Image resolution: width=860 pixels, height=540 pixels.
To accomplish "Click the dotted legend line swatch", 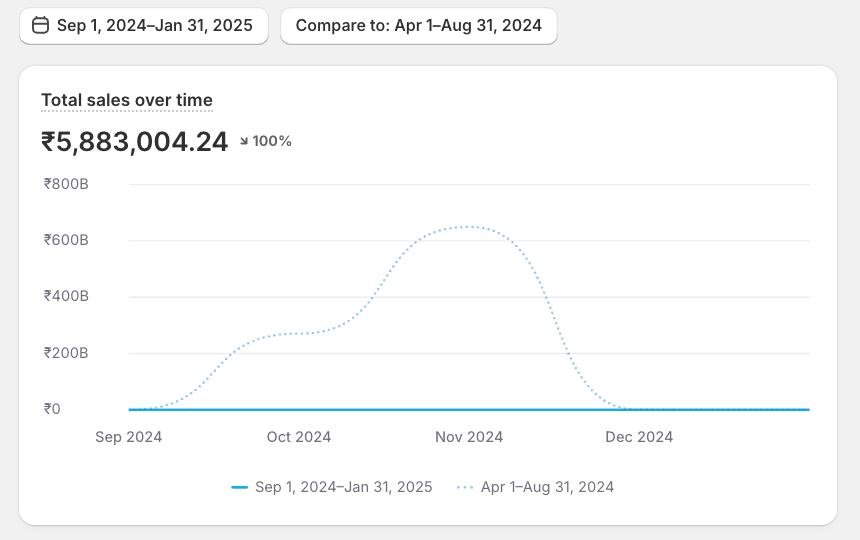I will pos(465,487).
